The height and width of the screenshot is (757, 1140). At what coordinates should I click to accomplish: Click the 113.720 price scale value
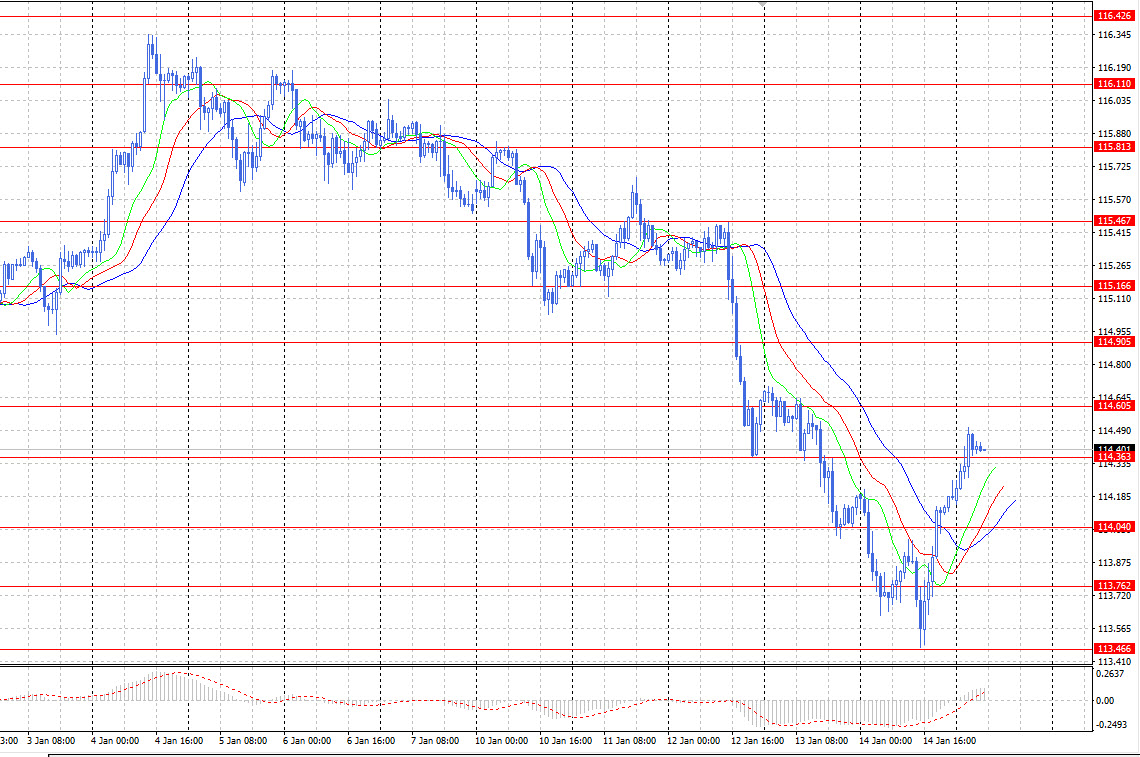(x=1114, y=596)
